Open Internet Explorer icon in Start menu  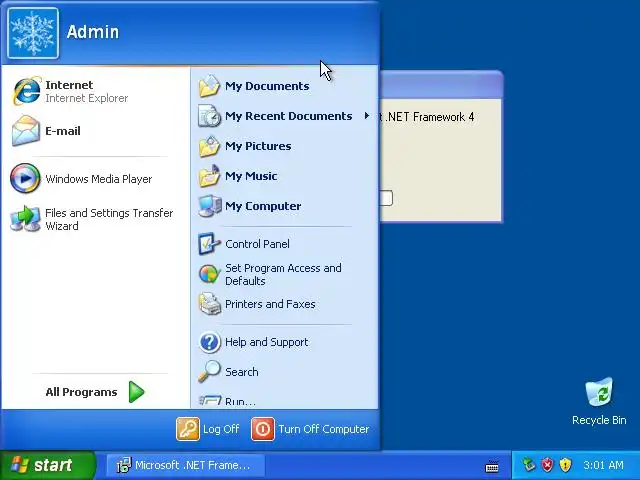[x=27, y=91]
